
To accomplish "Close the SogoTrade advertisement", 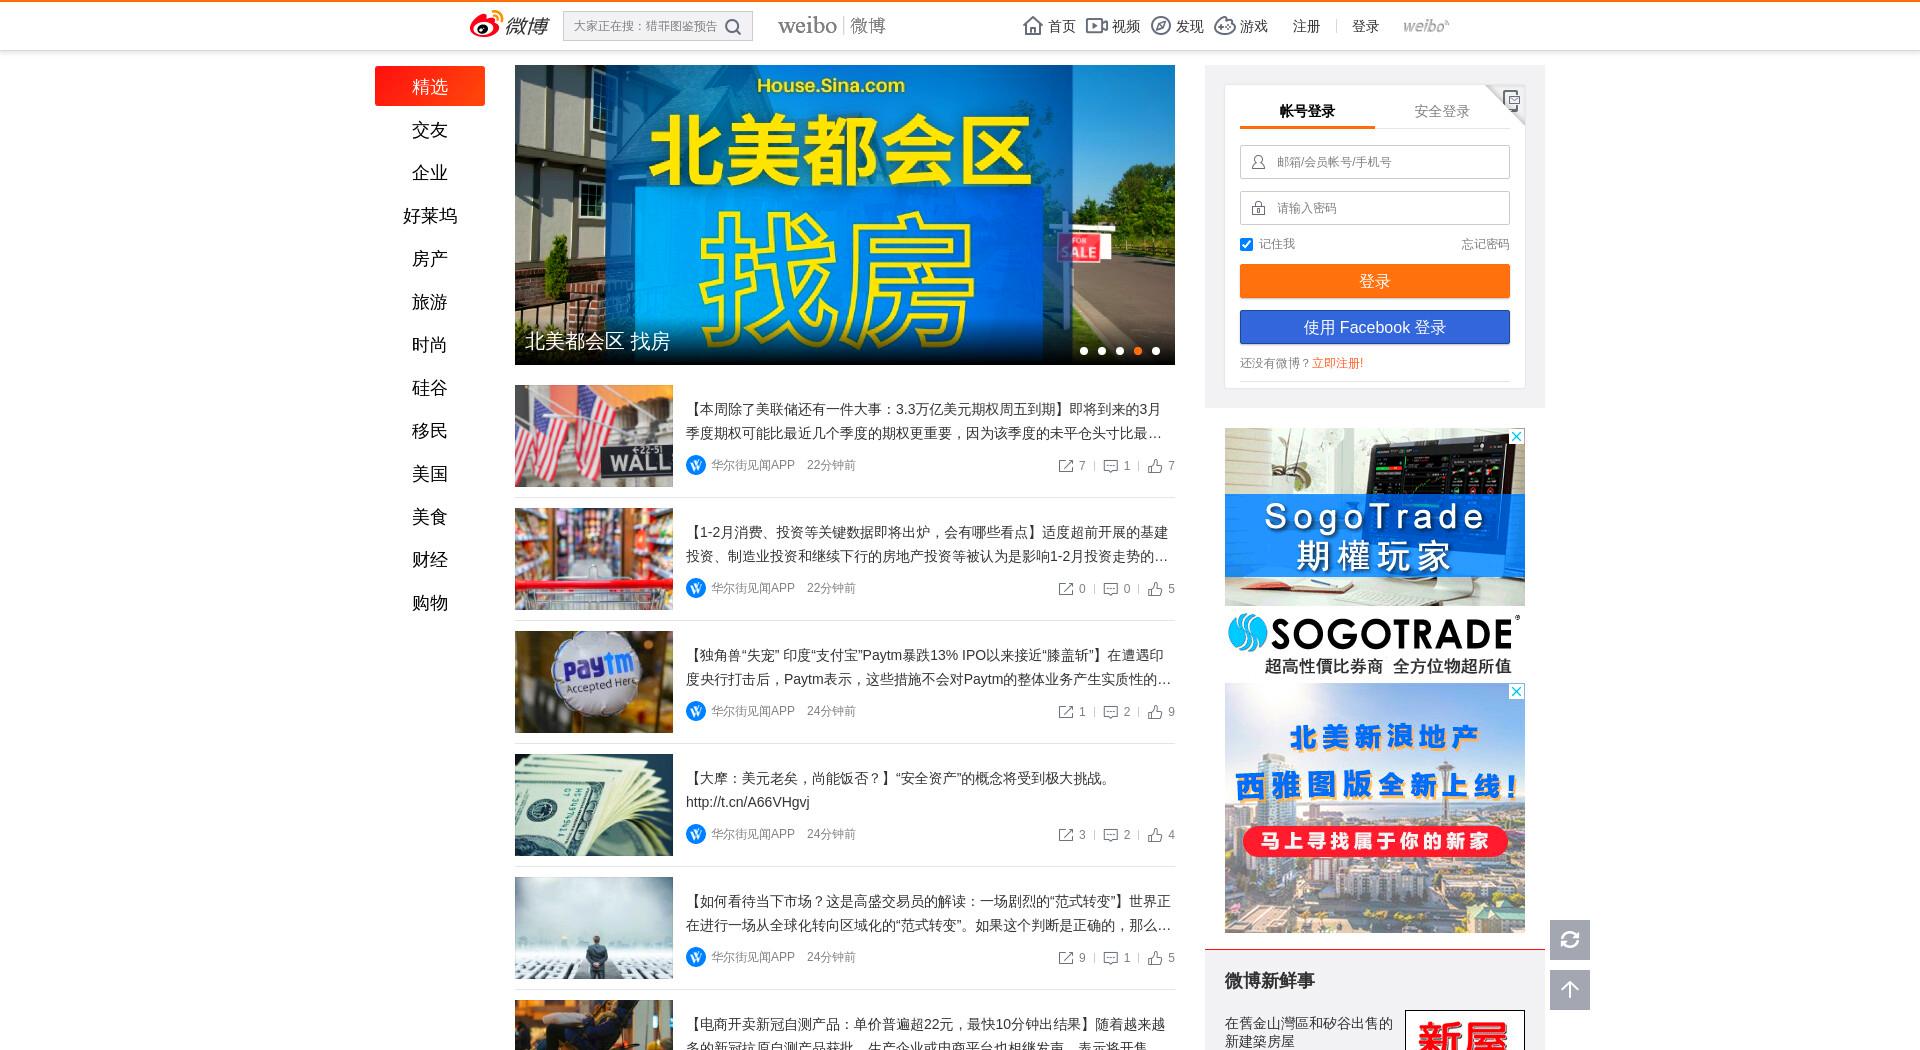I will coord(1517,436).
